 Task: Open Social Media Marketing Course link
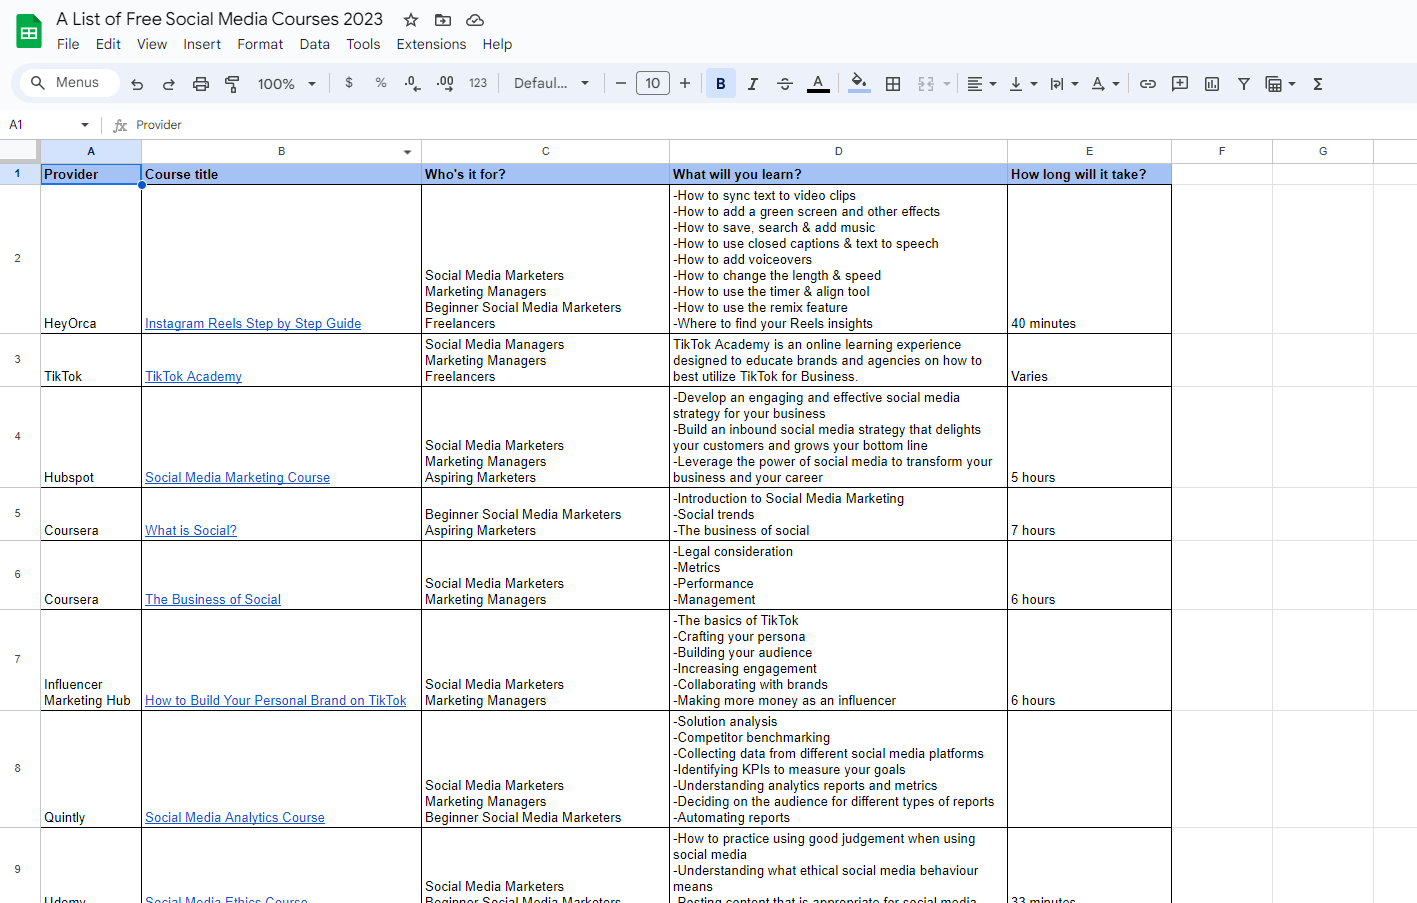tap(237, 477)
